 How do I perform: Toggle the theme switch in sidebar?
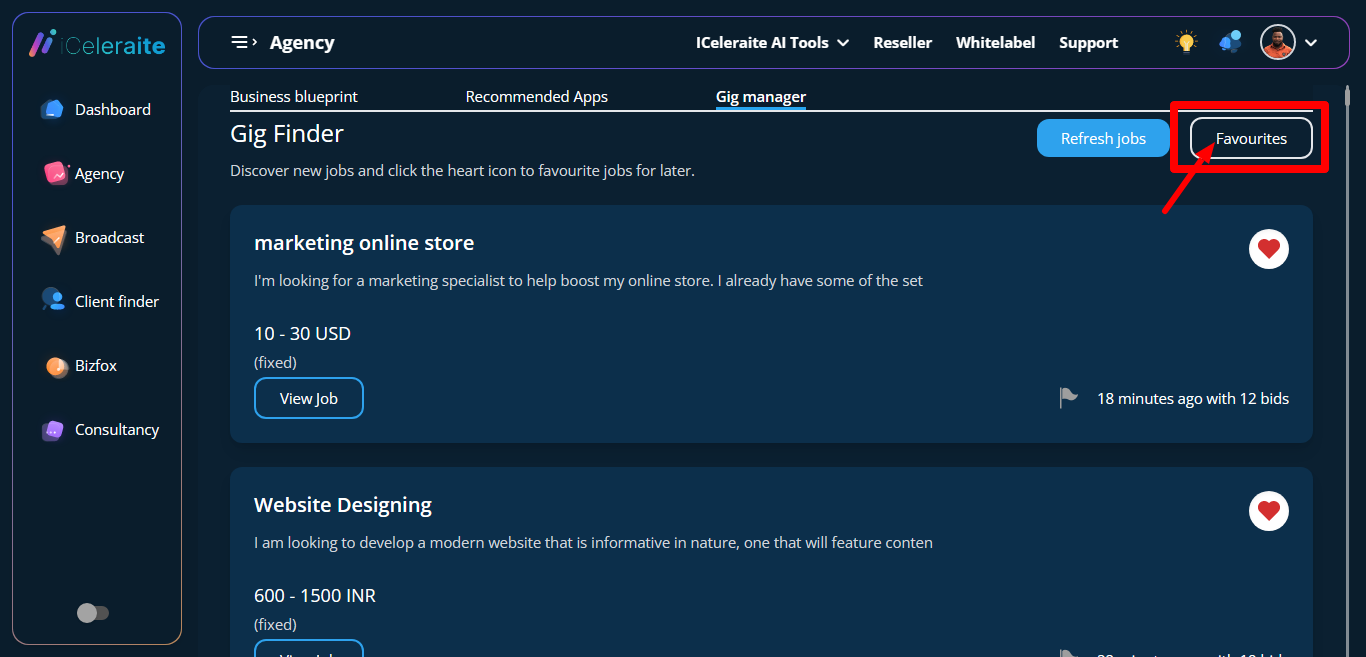coord(93,613)
